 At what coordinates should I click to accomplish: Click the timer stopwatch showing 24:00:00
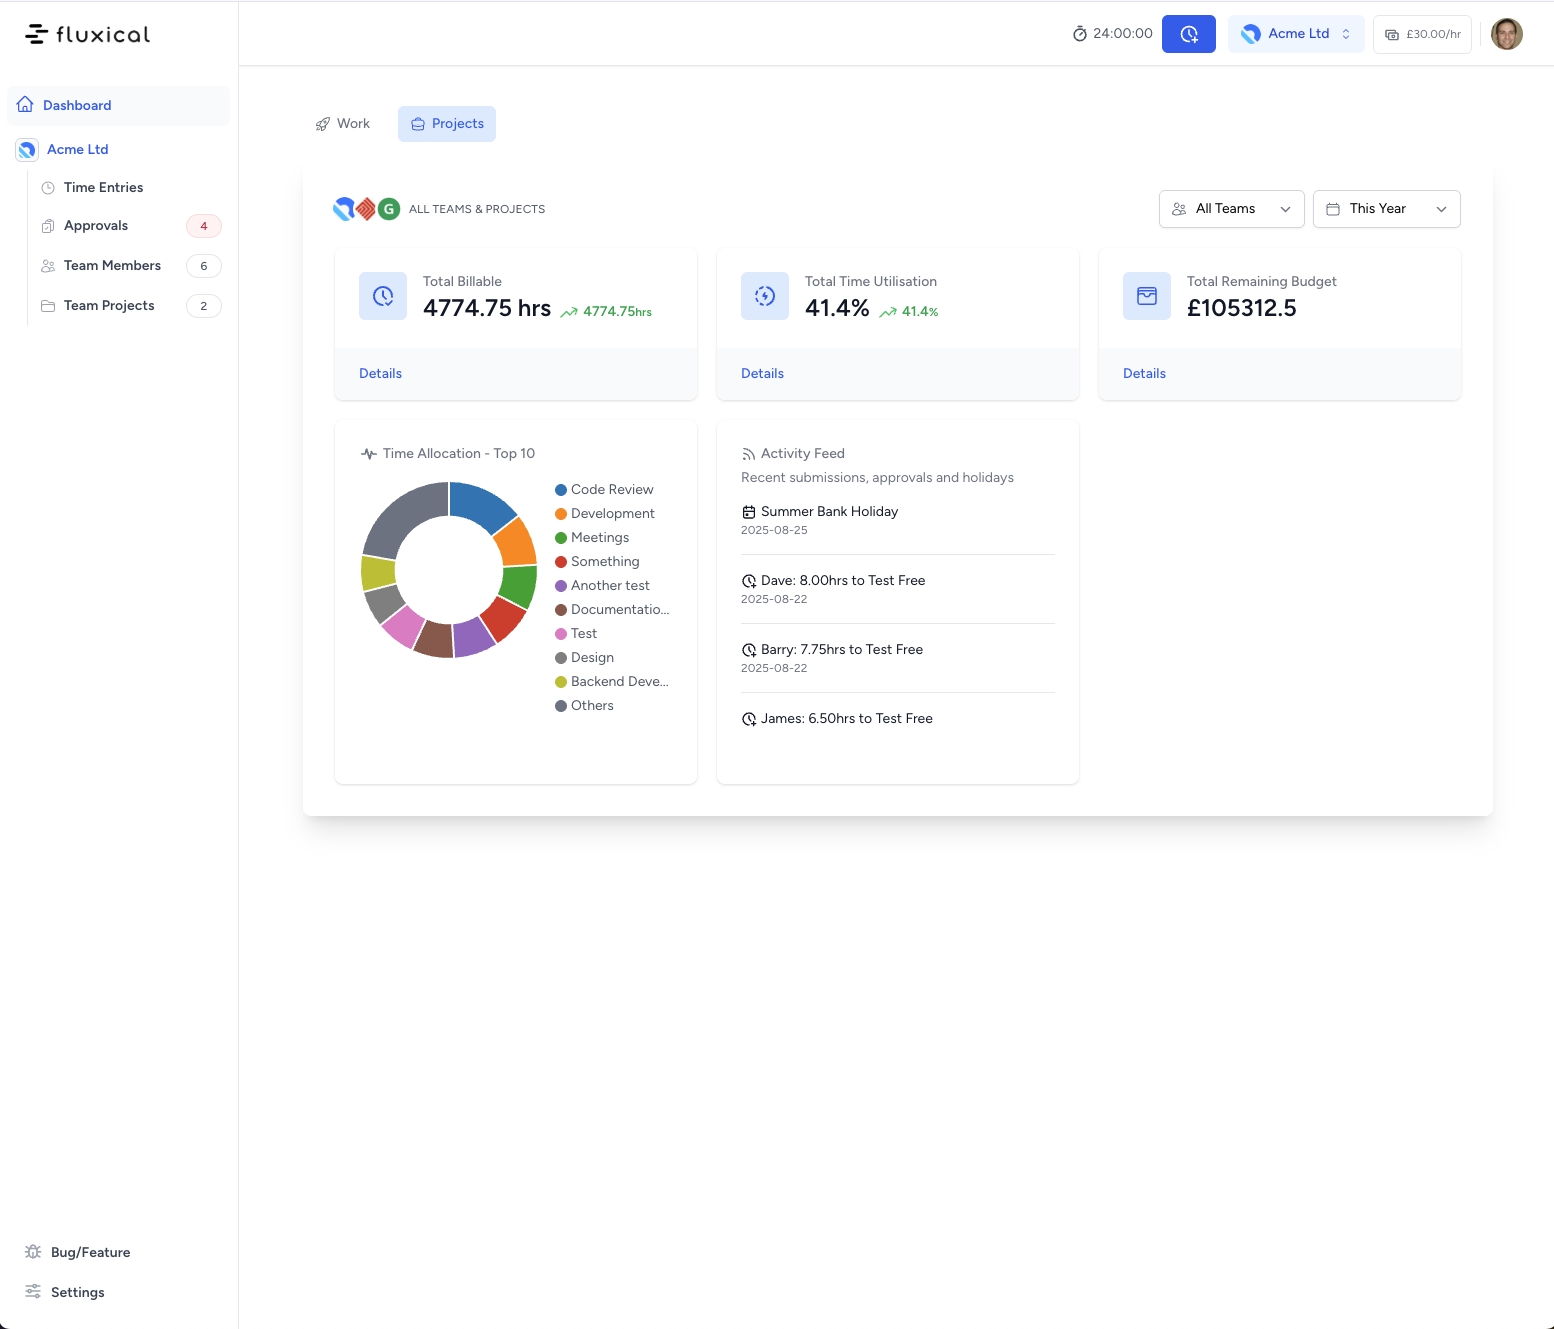(1112, 34)
